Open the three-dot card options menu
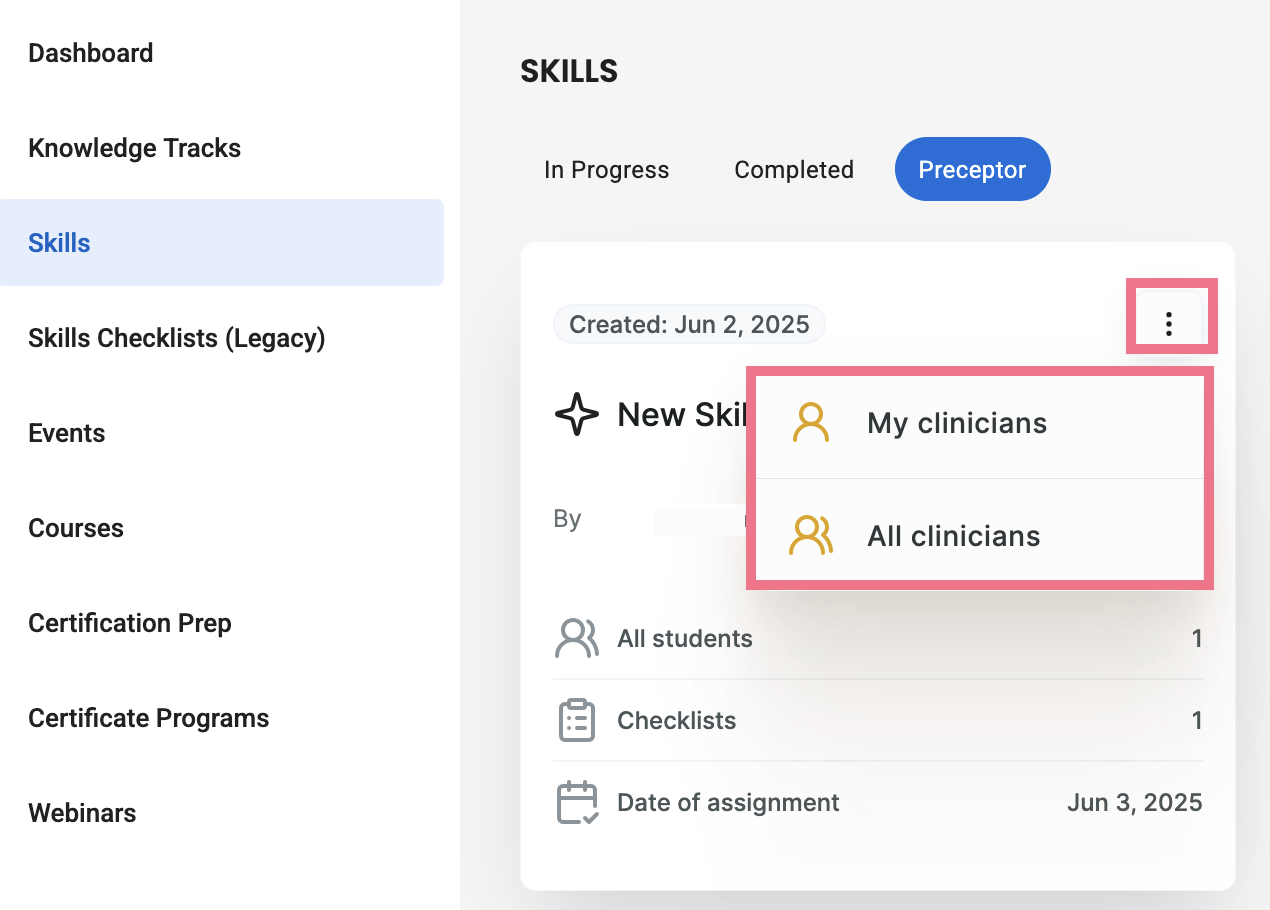This screenshot has height=910, width=1270. pos(1168,323)
